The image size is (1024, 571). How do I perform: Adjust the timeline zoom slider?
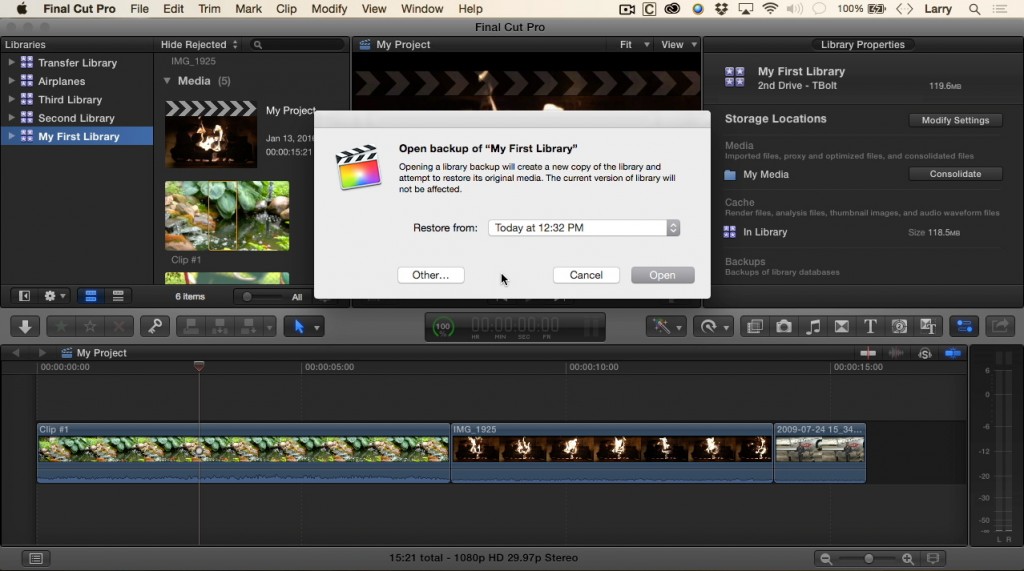coord(869,559)
